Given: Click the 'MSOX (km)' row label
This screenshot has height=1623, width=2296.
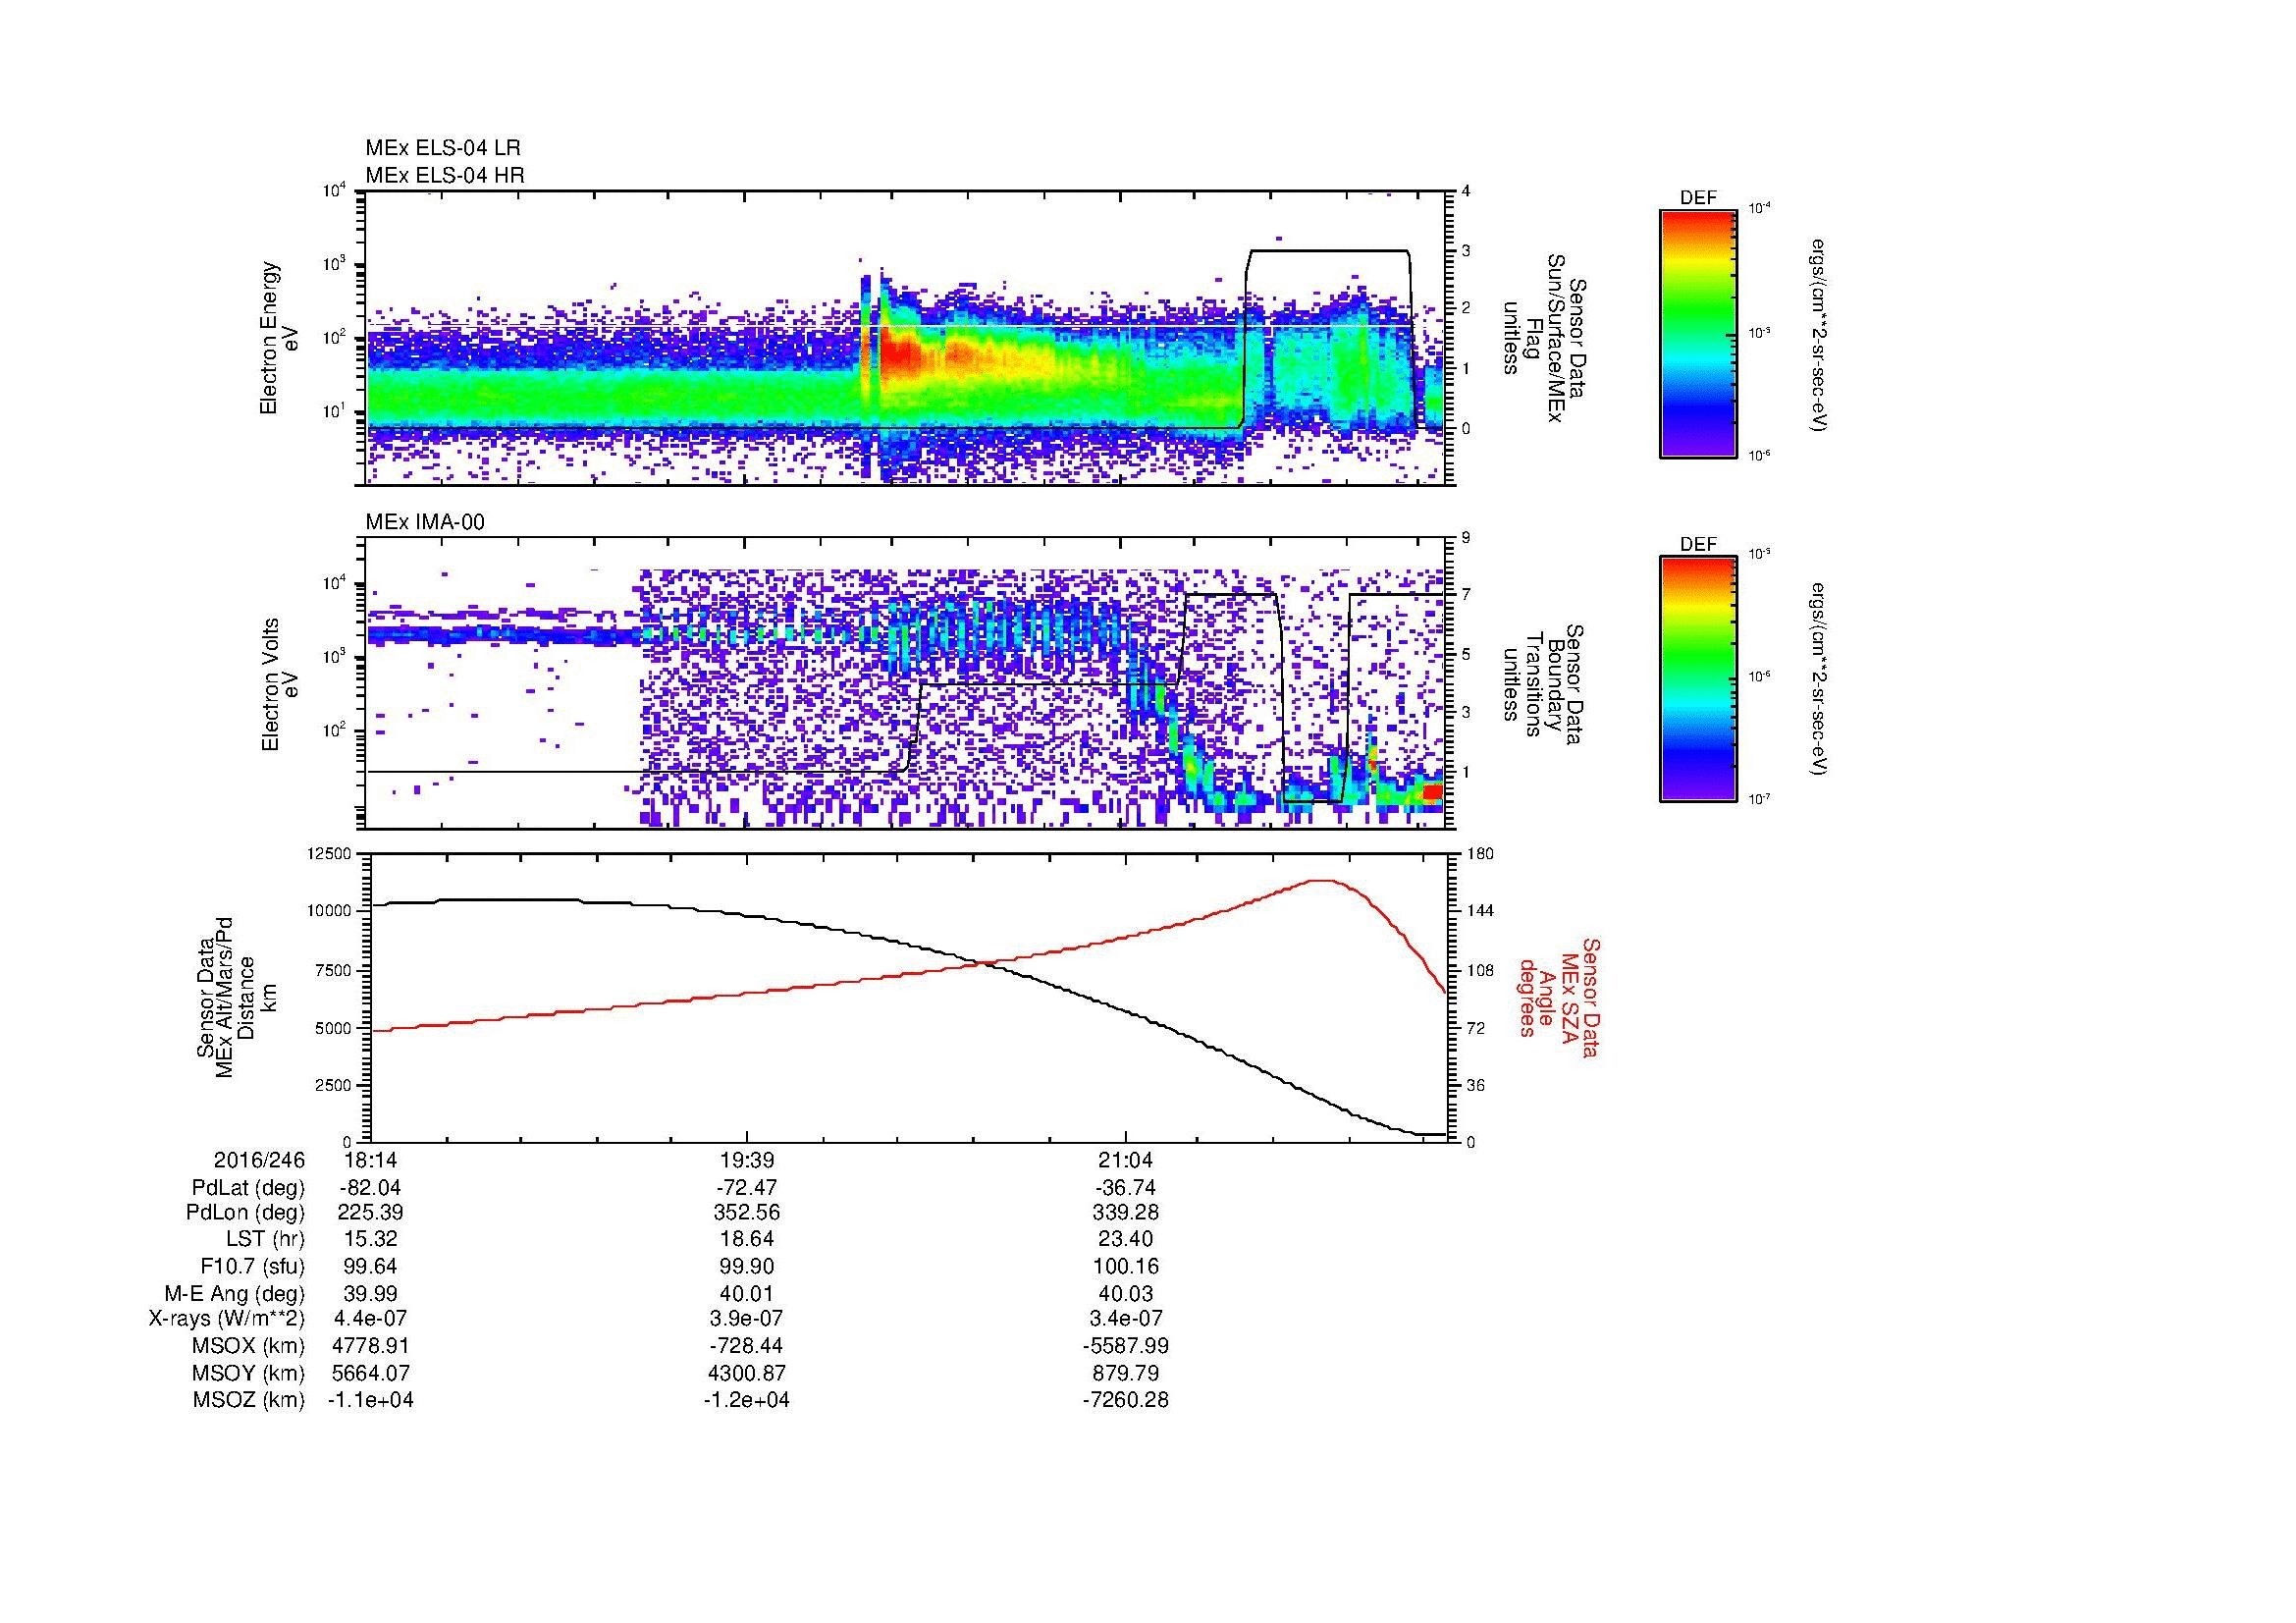Looking at the screenshot, I should point(249,1346).
